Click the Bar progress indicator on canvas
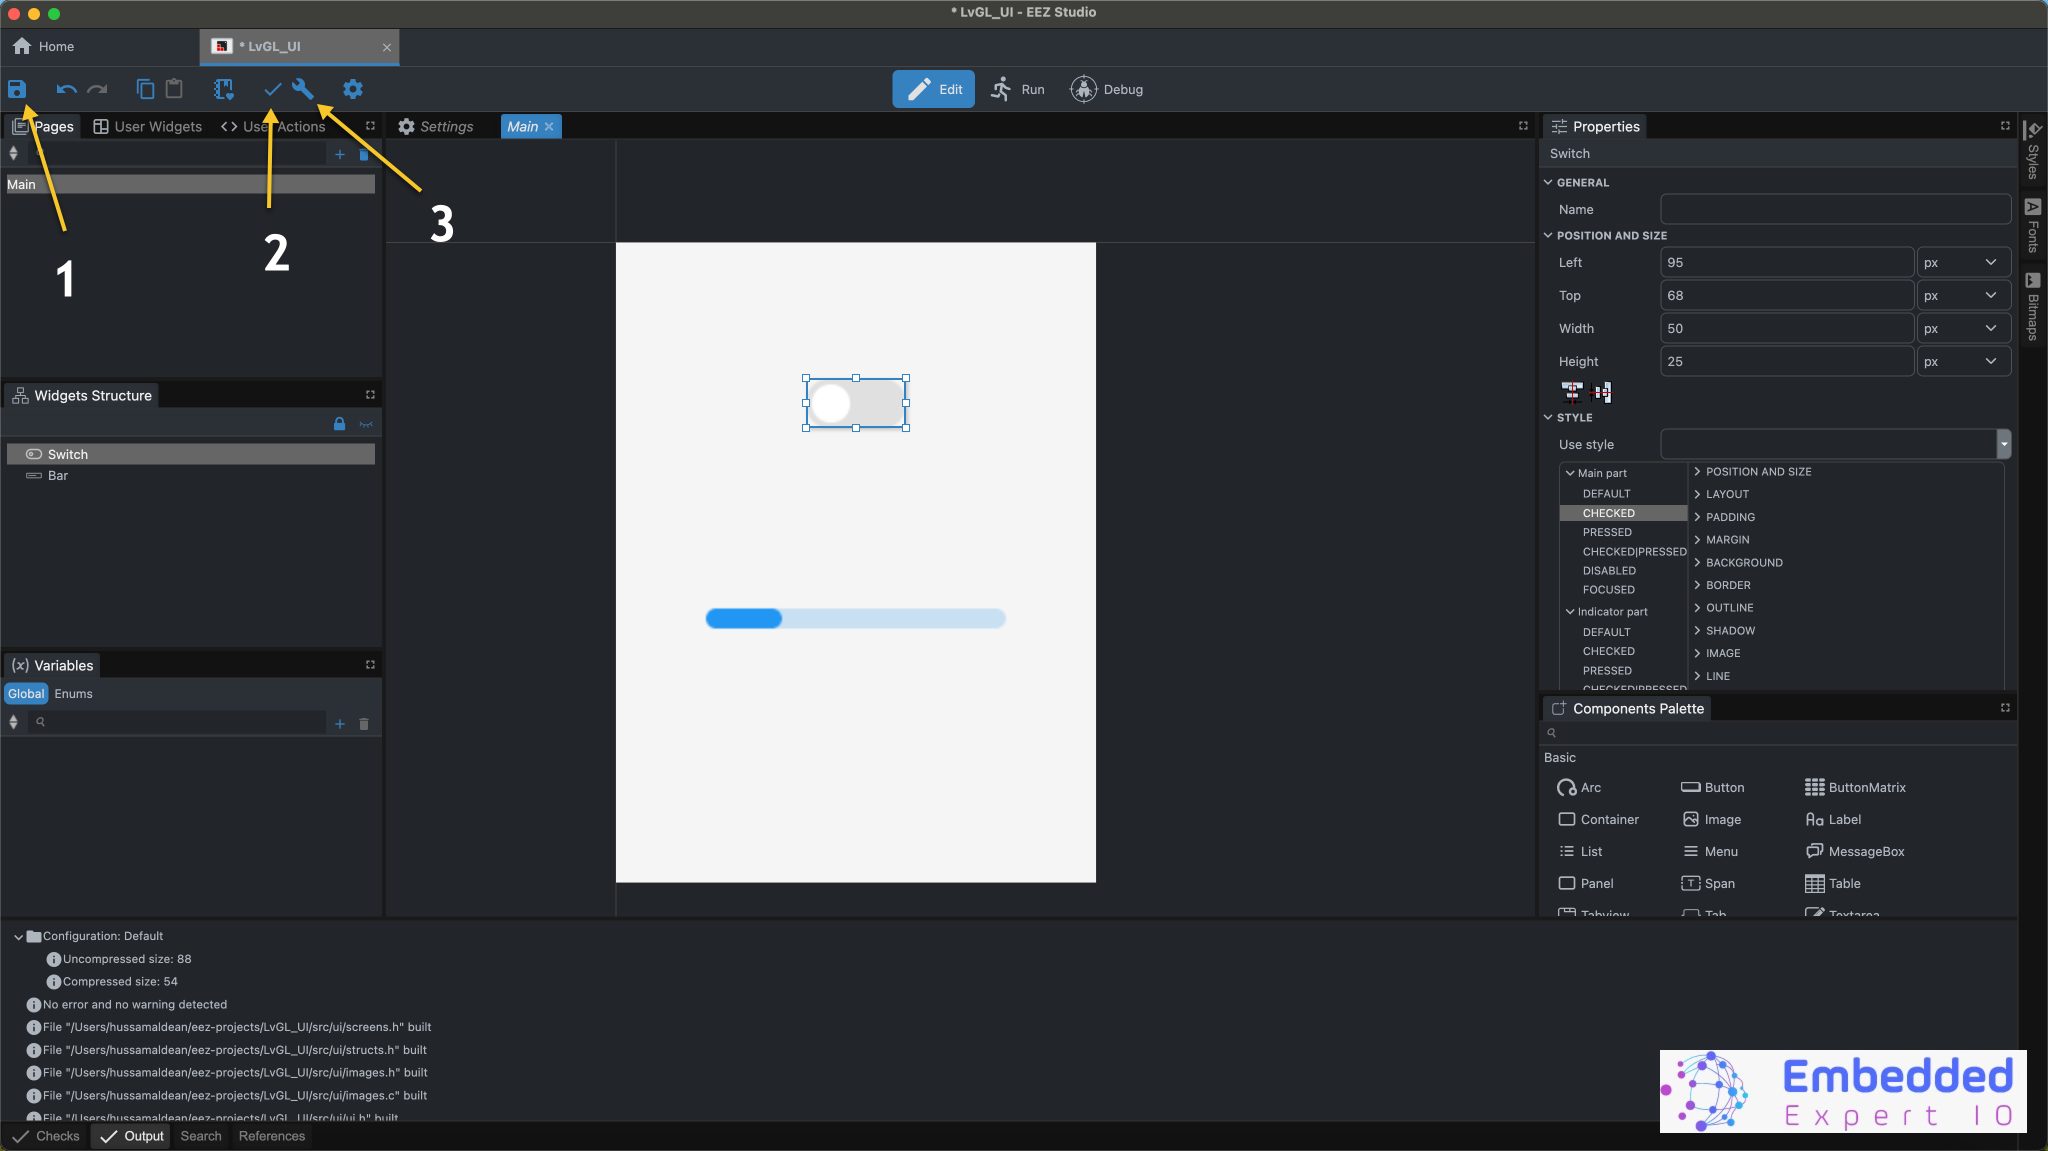Image resolution: width=2048 pixels, height=1151 pixels. click(855, 619)
